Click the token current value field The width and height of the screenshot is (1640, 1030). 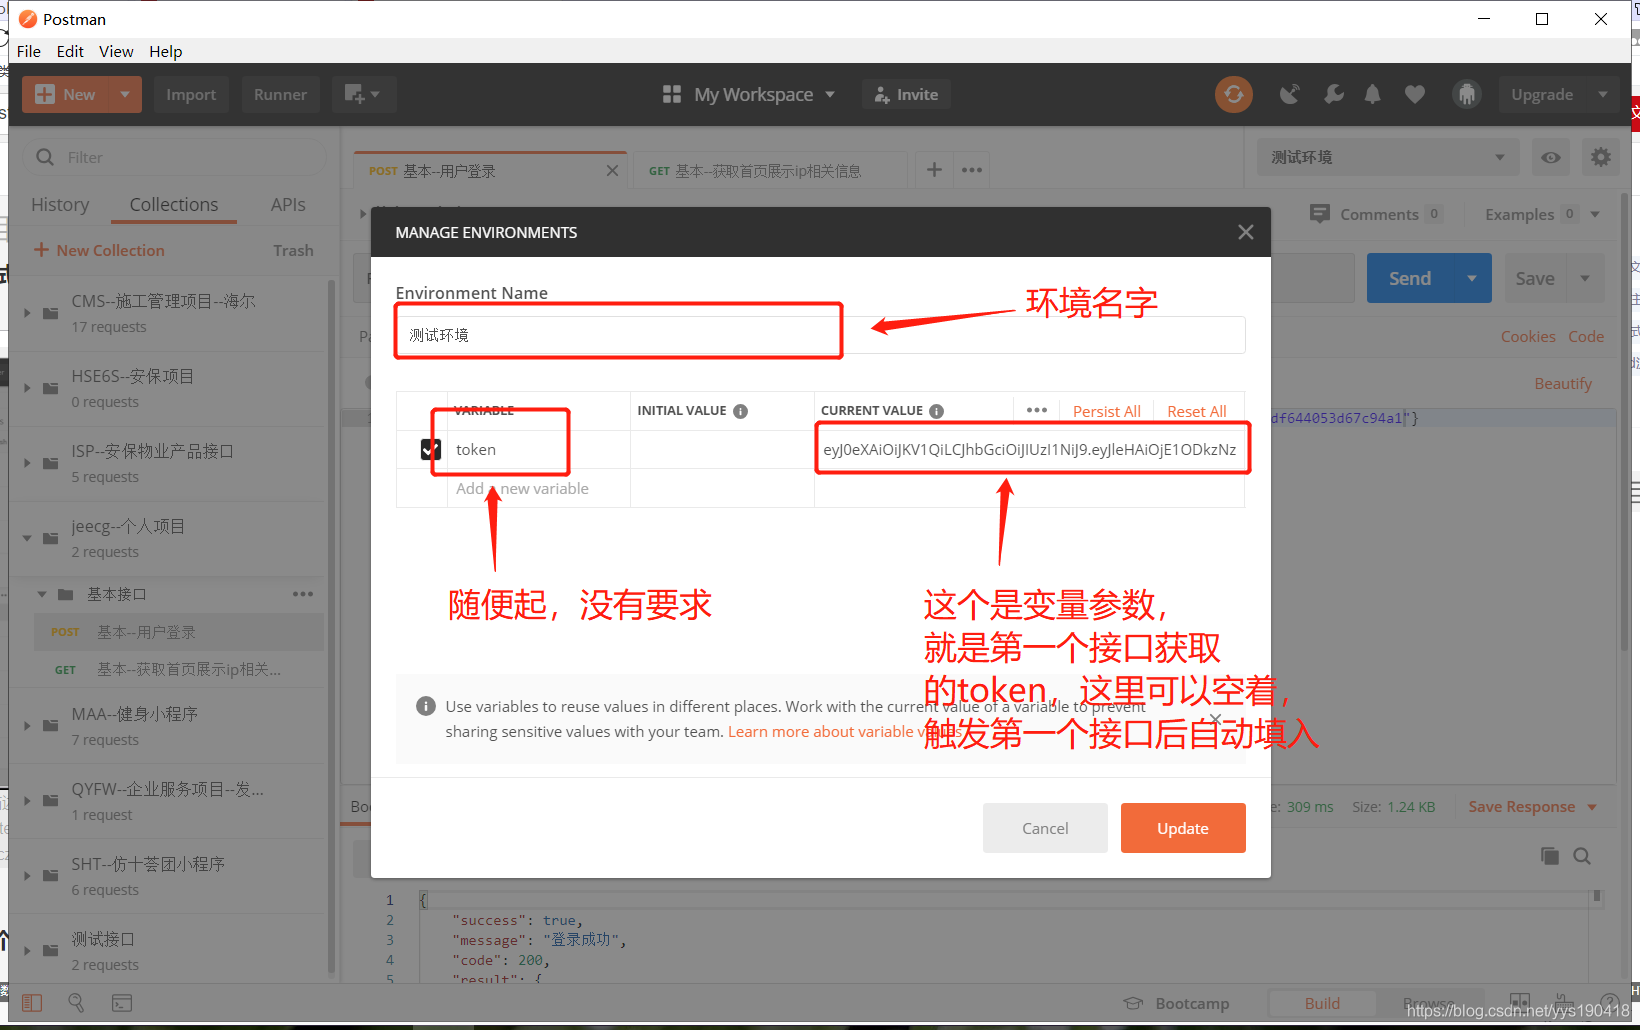[x=1030, y=449]
